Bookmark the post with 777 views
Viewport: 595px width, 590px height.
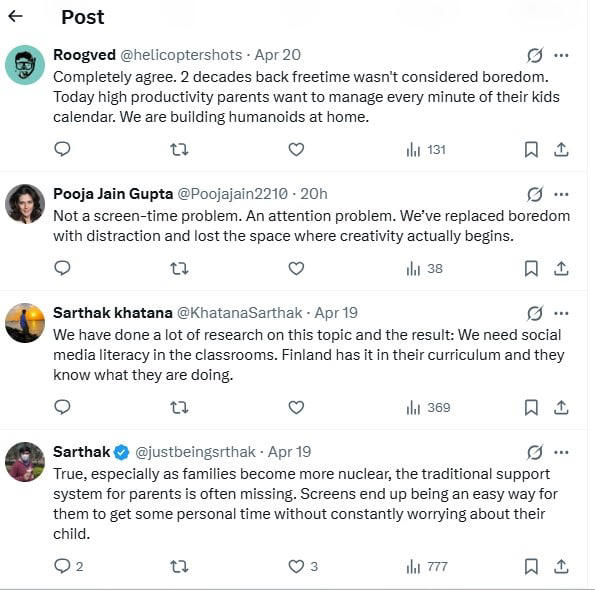(x=531, y=566)
